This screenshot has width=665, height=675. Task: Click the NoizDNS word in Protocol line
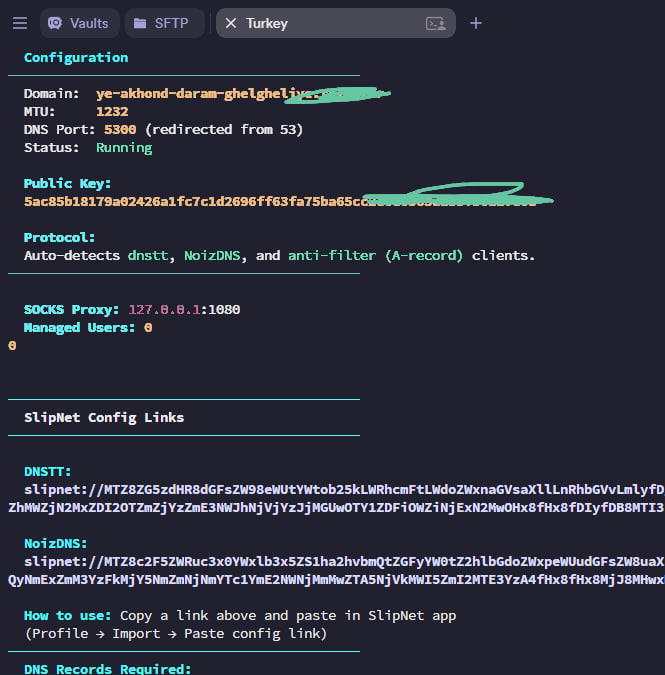(212, 256)
